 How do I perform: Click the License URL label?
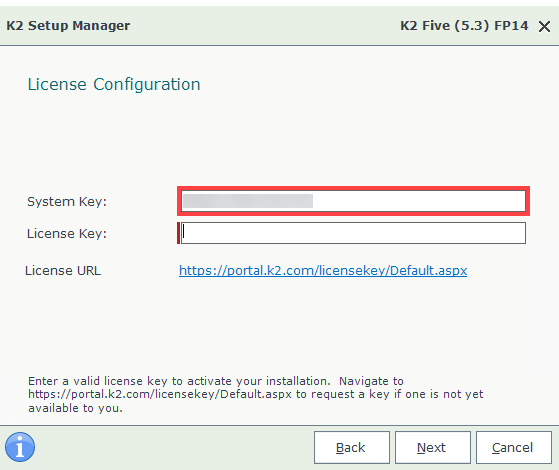pyautogui.click(x=63, y=271)
